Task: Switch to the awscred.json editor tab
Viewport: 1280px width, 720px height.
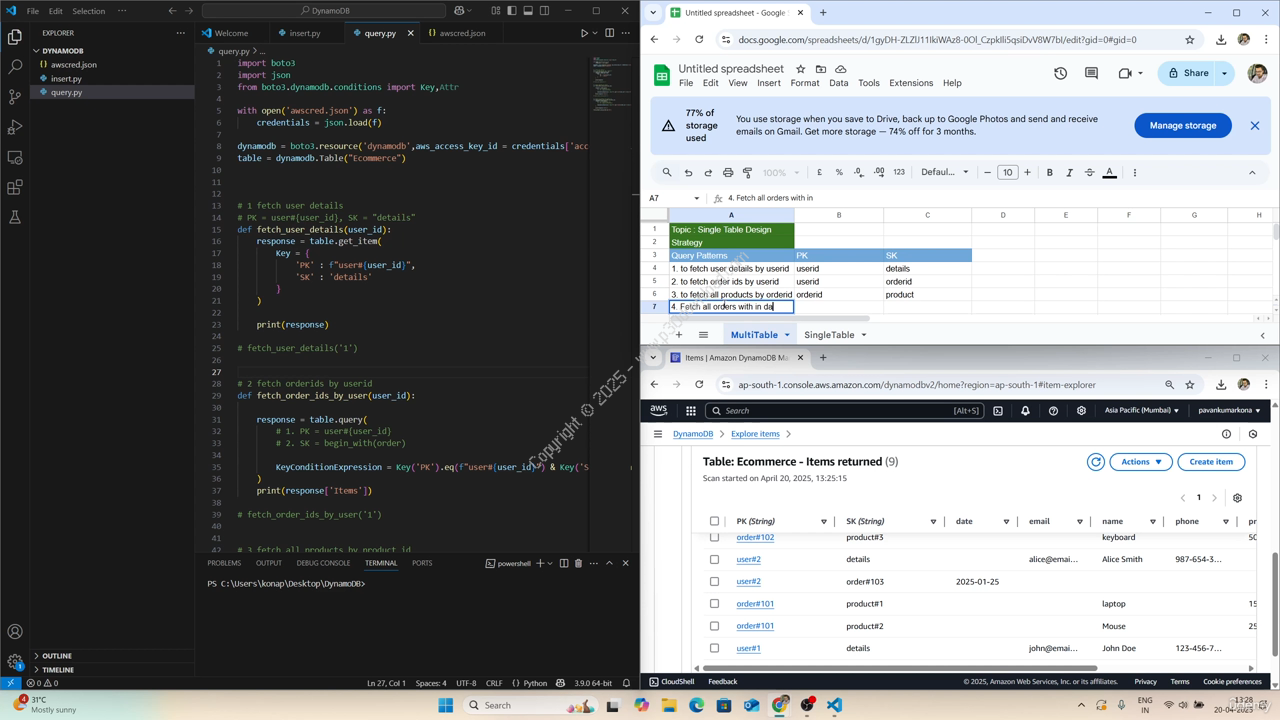Action: click(462, 33)
